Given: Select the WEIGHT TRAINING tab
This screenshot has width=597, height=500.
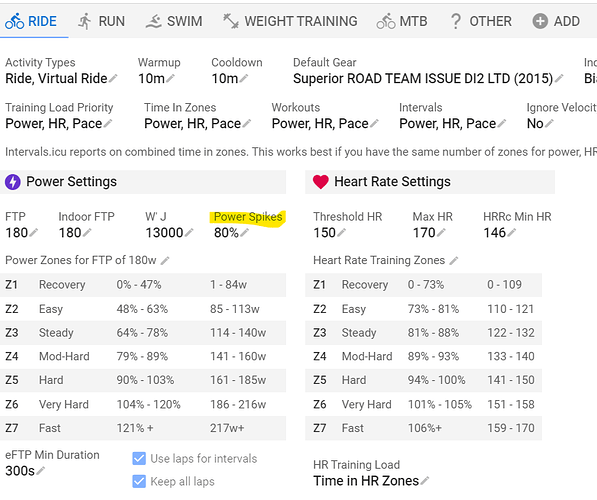Looking at the screenshot, I should 290,21.
